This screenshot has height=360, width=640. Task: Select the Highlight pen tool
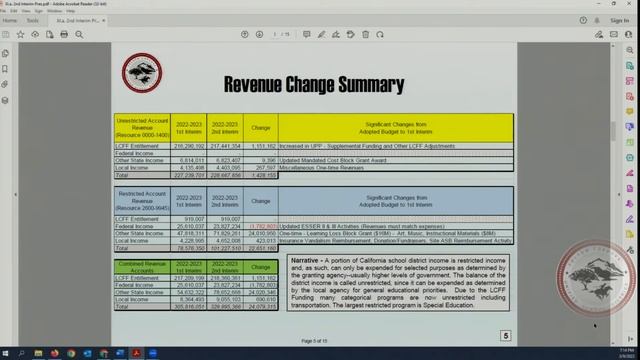321,35
